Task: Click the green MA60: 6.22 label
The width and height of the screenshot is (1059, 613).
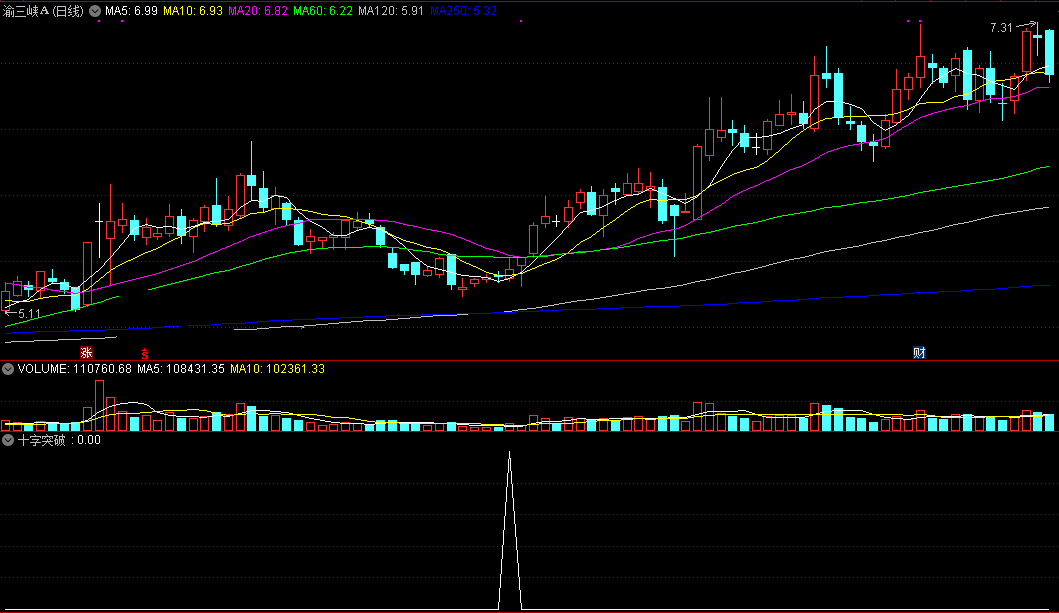Action: coord(323,11)
